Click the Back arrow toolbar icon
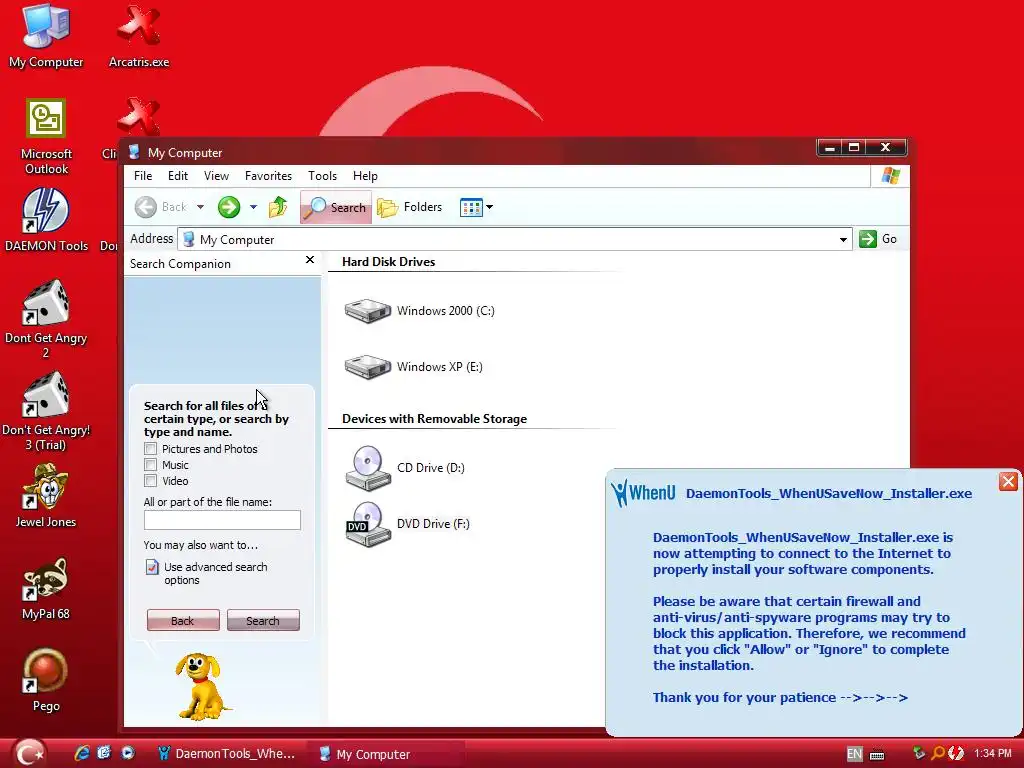The width and height of the screenshot is (1024, 768). point(146,207)
